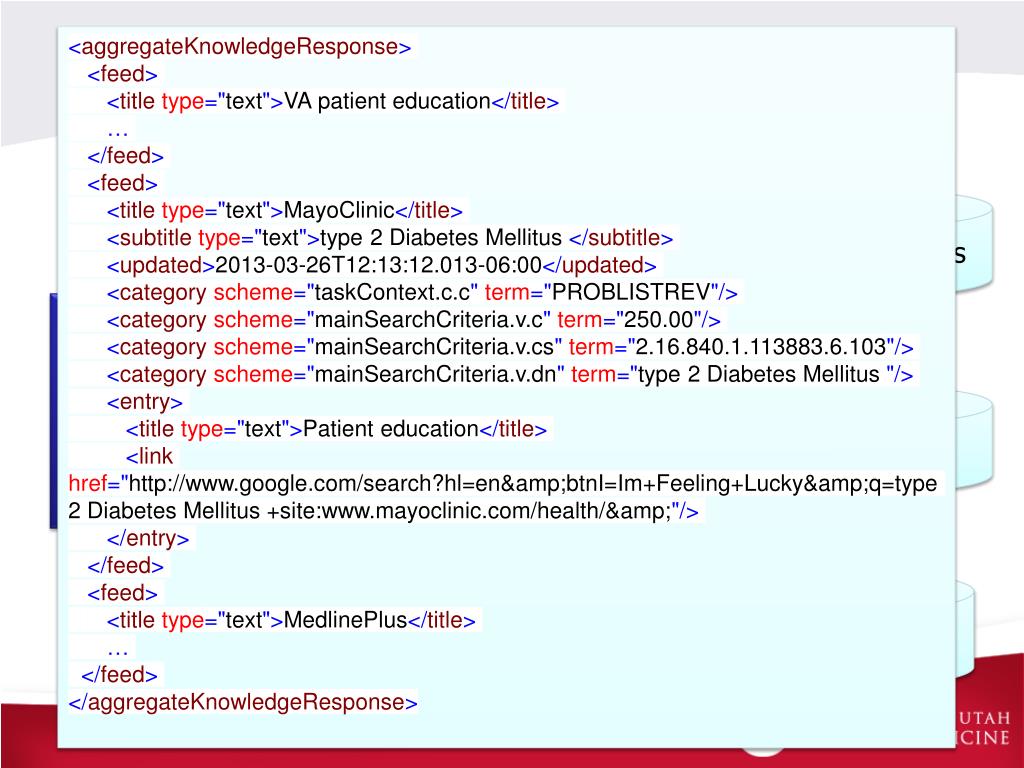Select the category line with term PROBLISTREV
The height and width of the screenshot is (768, 1024).
click(423, 293)
